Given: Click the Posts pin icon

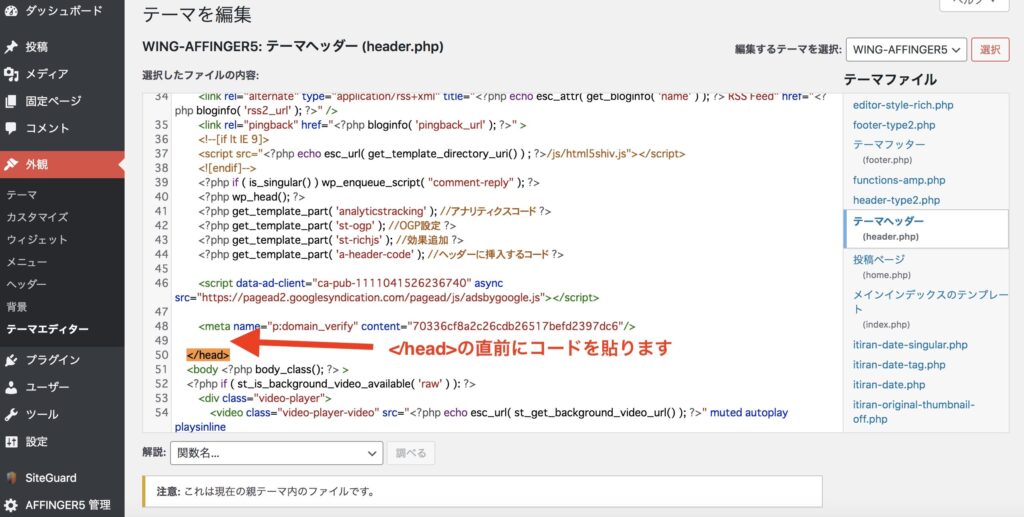Looking at the screenshot, I should coord(11,47).
